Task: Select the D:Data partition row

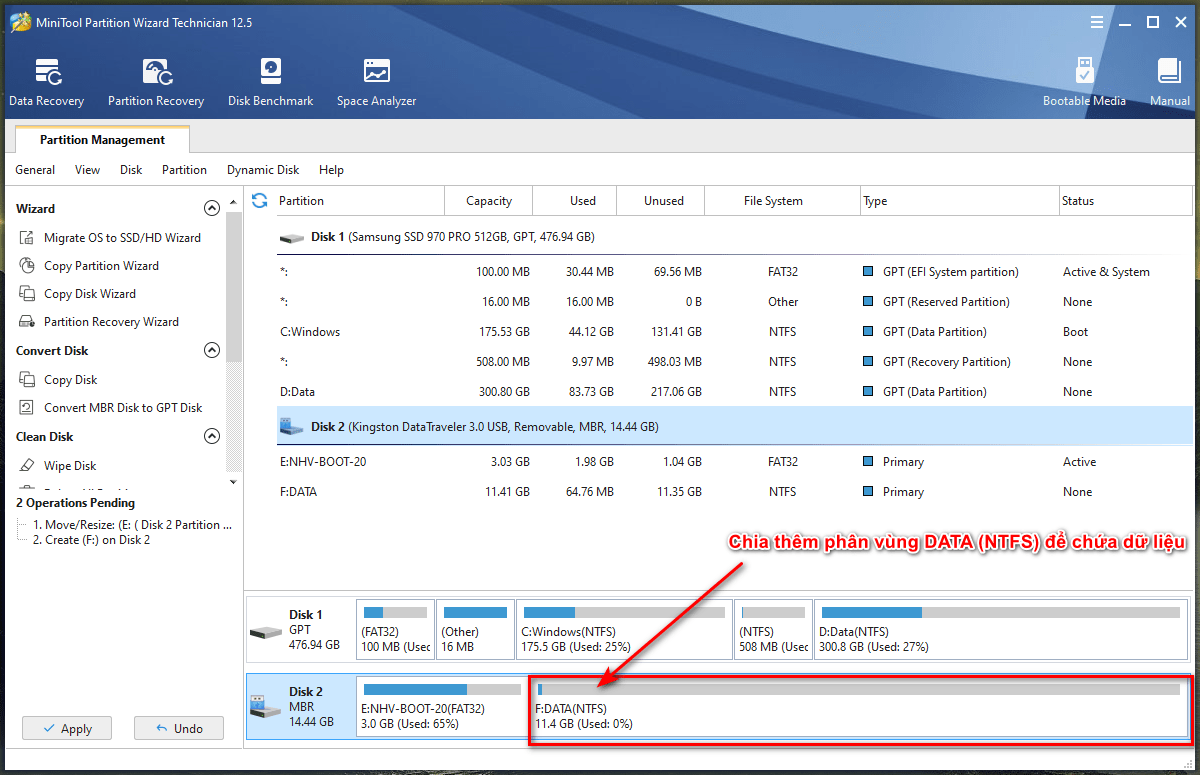Action: click(735, 392)
